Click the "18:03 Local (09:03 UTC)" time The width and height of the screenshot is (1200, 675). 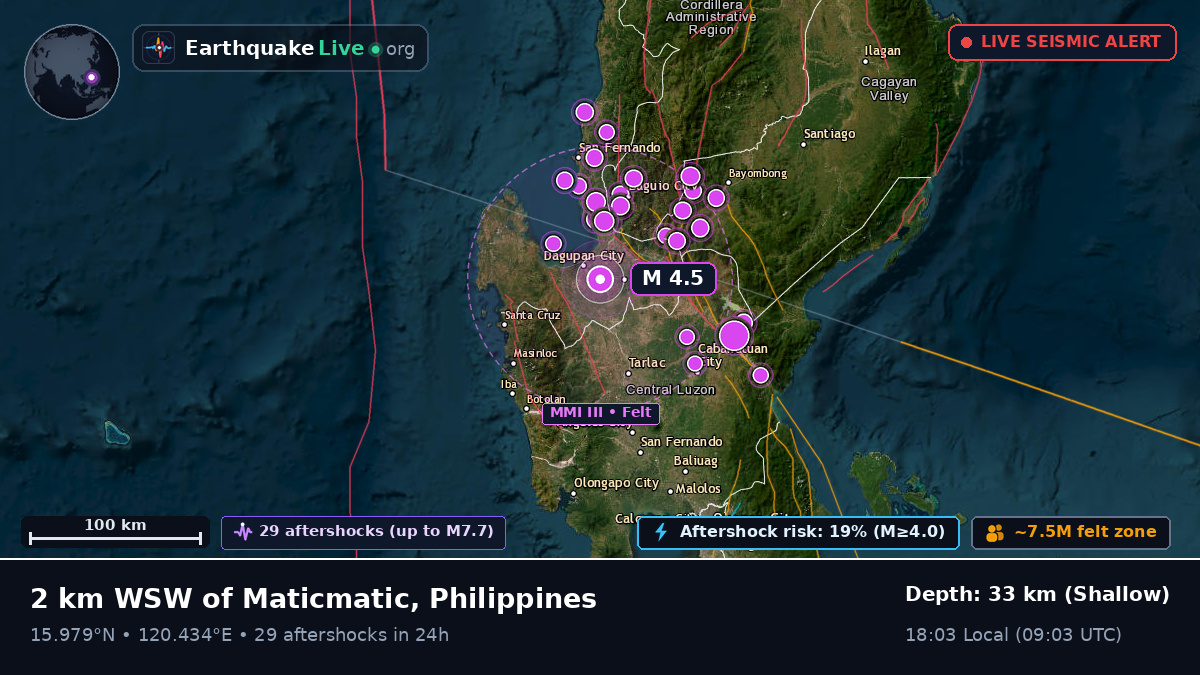click(x=1013, y=635)
